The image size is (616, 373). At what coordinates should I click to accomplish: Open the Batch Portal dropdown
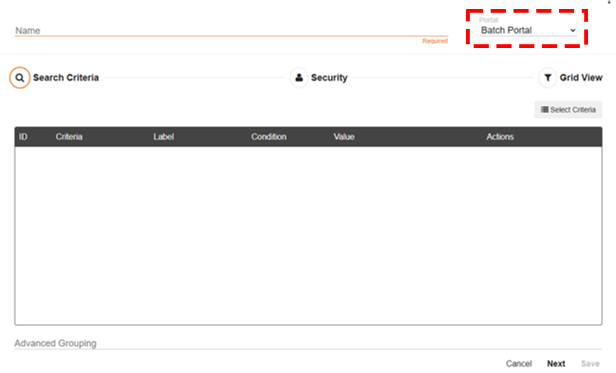point(528,30)
